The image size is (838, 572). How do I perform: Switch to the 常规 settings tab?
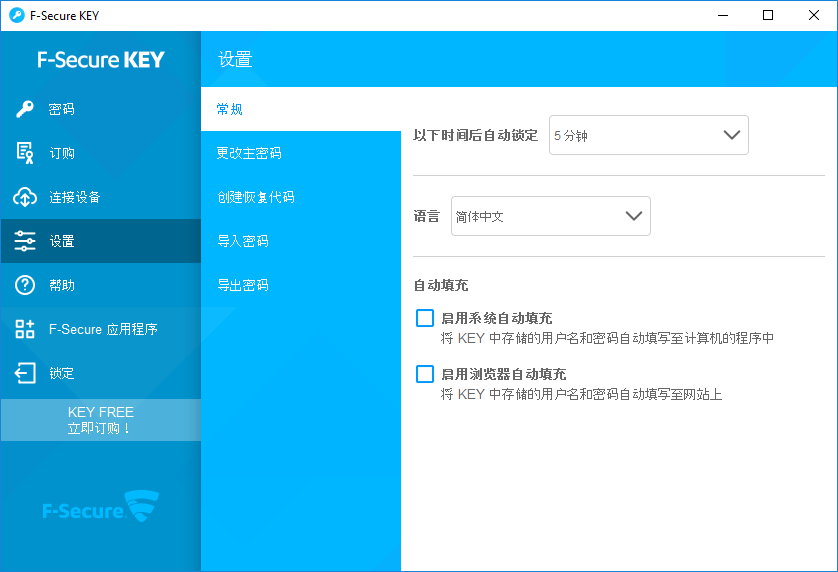click(x=301, y=109)
